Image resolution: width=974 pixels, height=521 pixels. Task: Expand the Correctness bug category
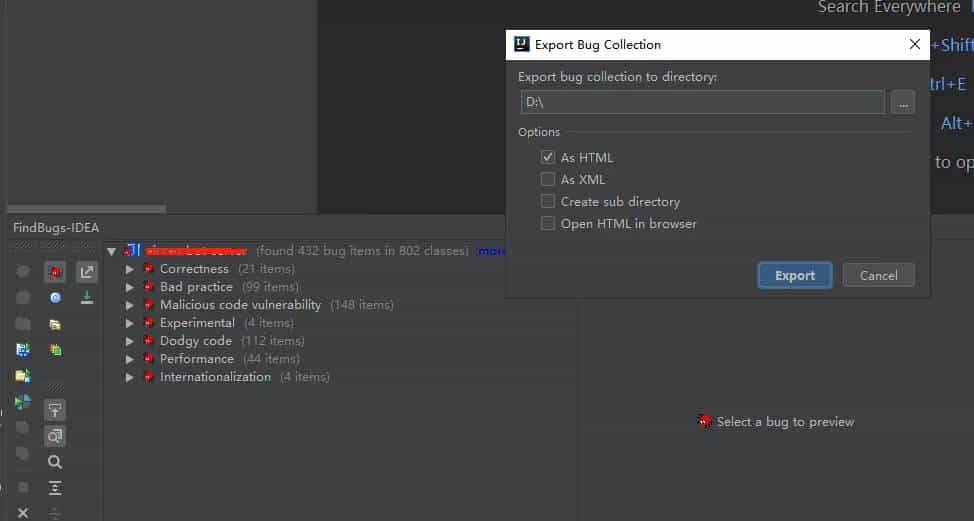[x=130, y=269]
